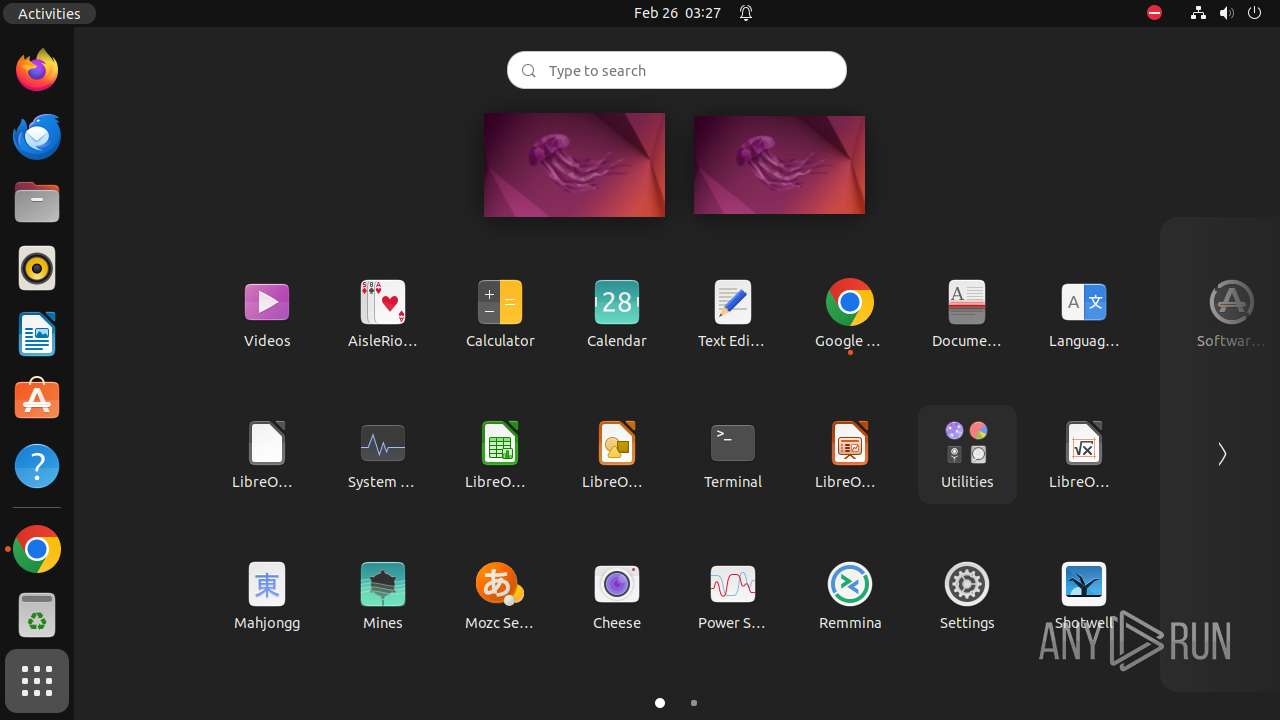Select the first app grid page dot

click(660, 703)
